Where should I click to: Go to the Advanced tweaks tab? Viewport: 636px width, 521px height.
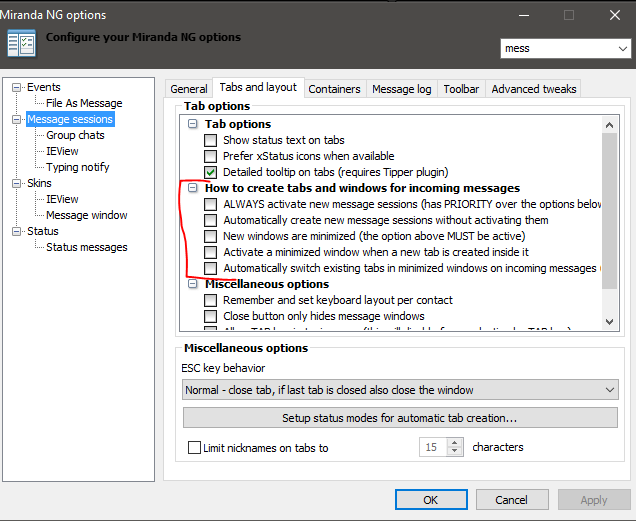534,89
